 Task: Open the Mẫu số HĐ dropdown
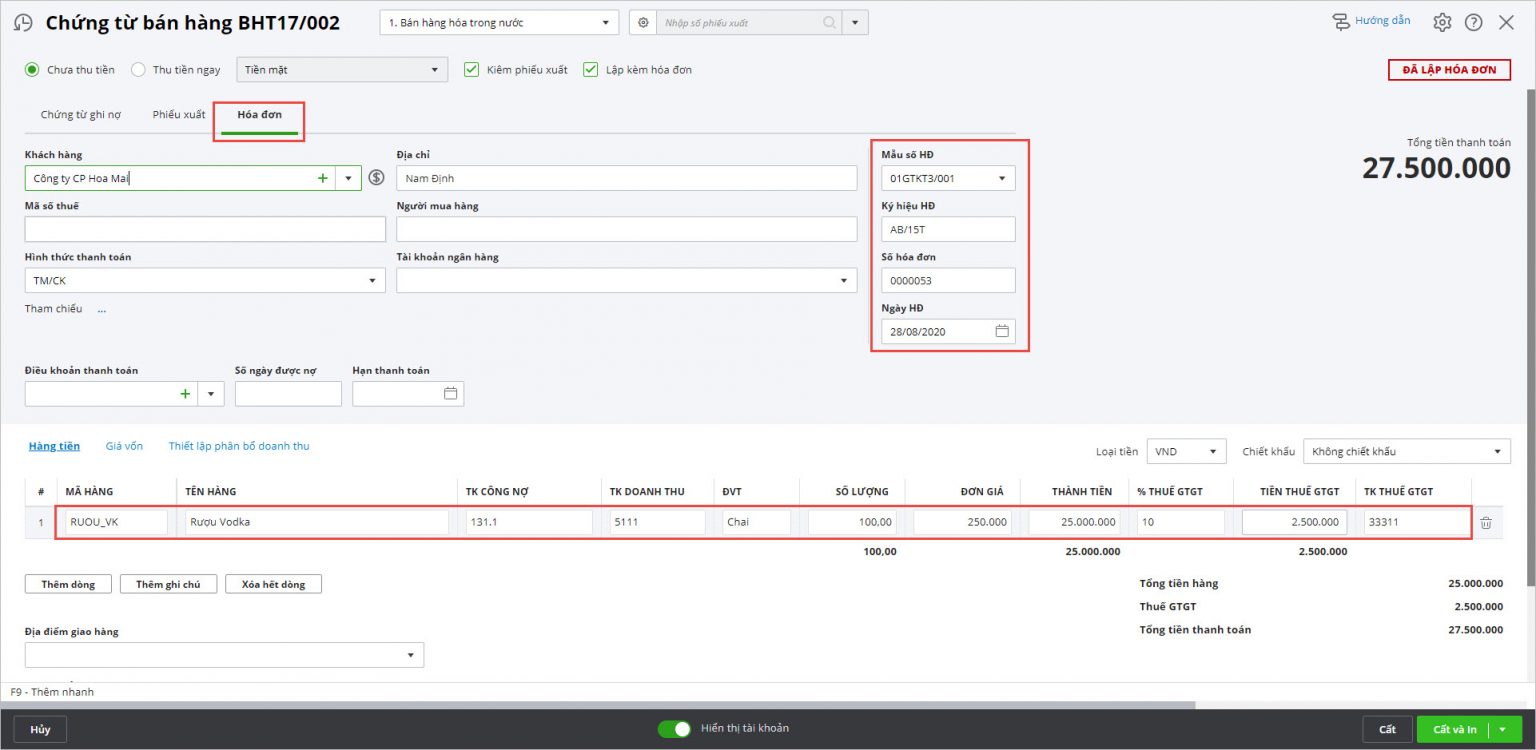[x=948, y=178]
